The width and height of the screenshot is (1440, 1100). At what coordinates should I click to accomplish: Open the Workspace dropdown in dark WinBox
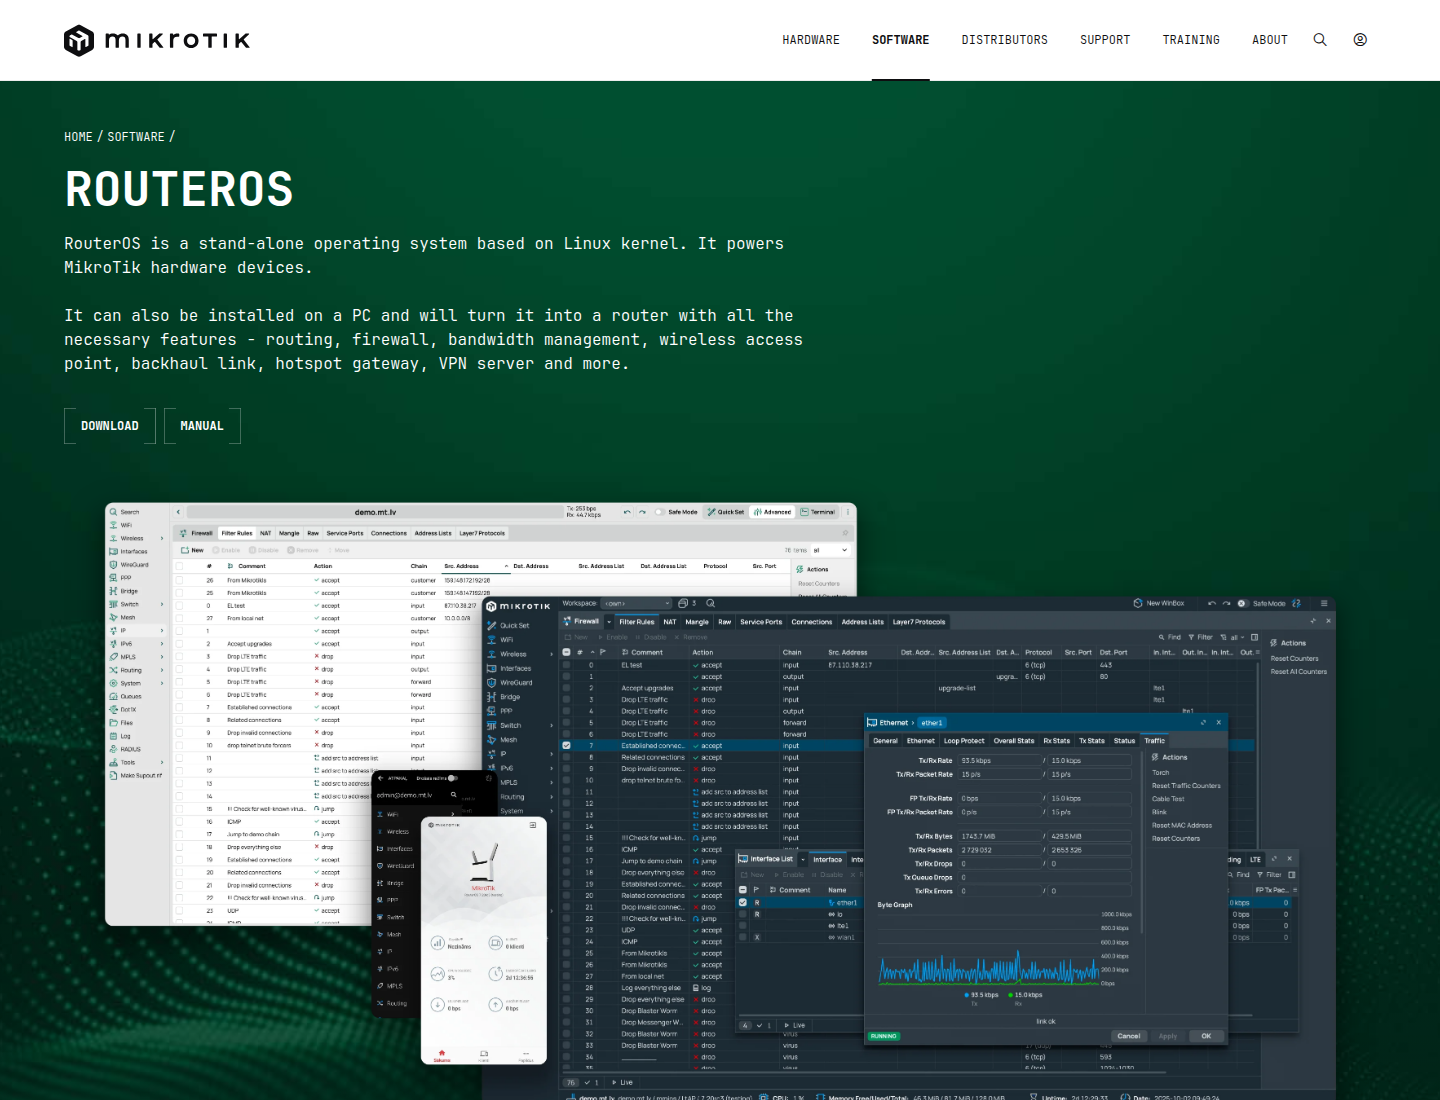[636, 603]
